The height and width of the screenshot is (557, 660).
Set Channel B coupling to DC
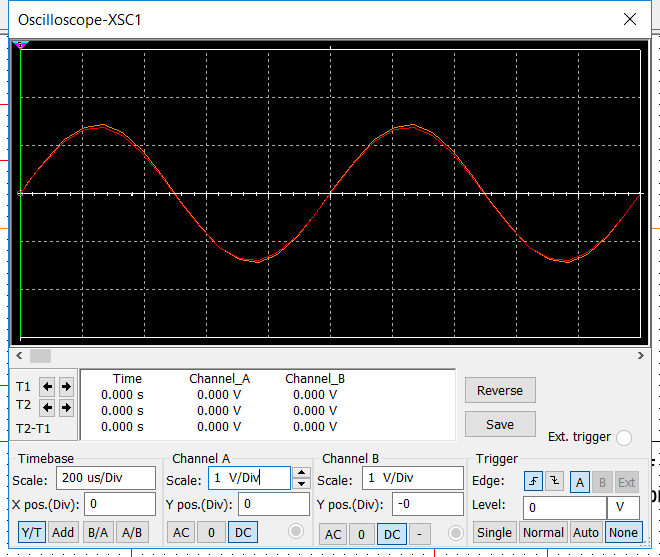click(391, 534)
